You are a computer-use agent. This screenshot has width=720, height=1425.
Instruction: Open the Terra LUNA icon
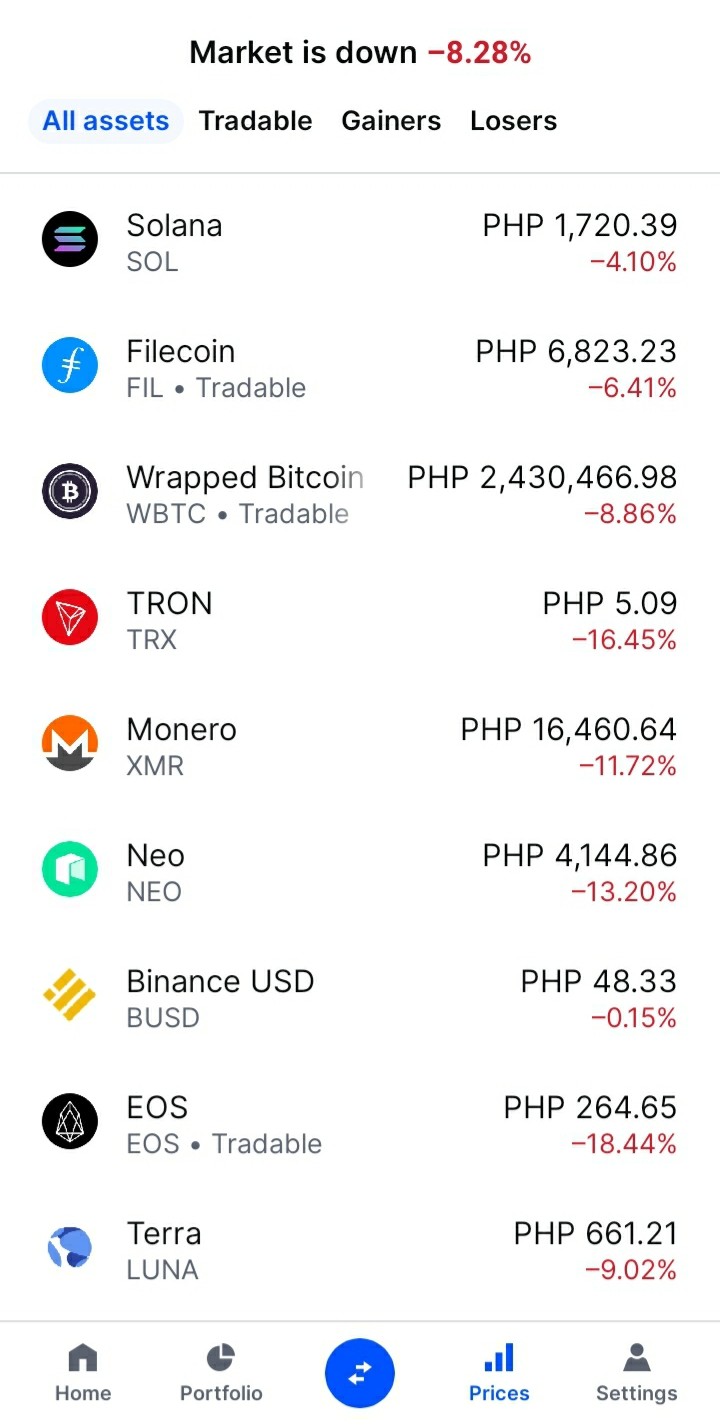click(x=70, y=1247)
